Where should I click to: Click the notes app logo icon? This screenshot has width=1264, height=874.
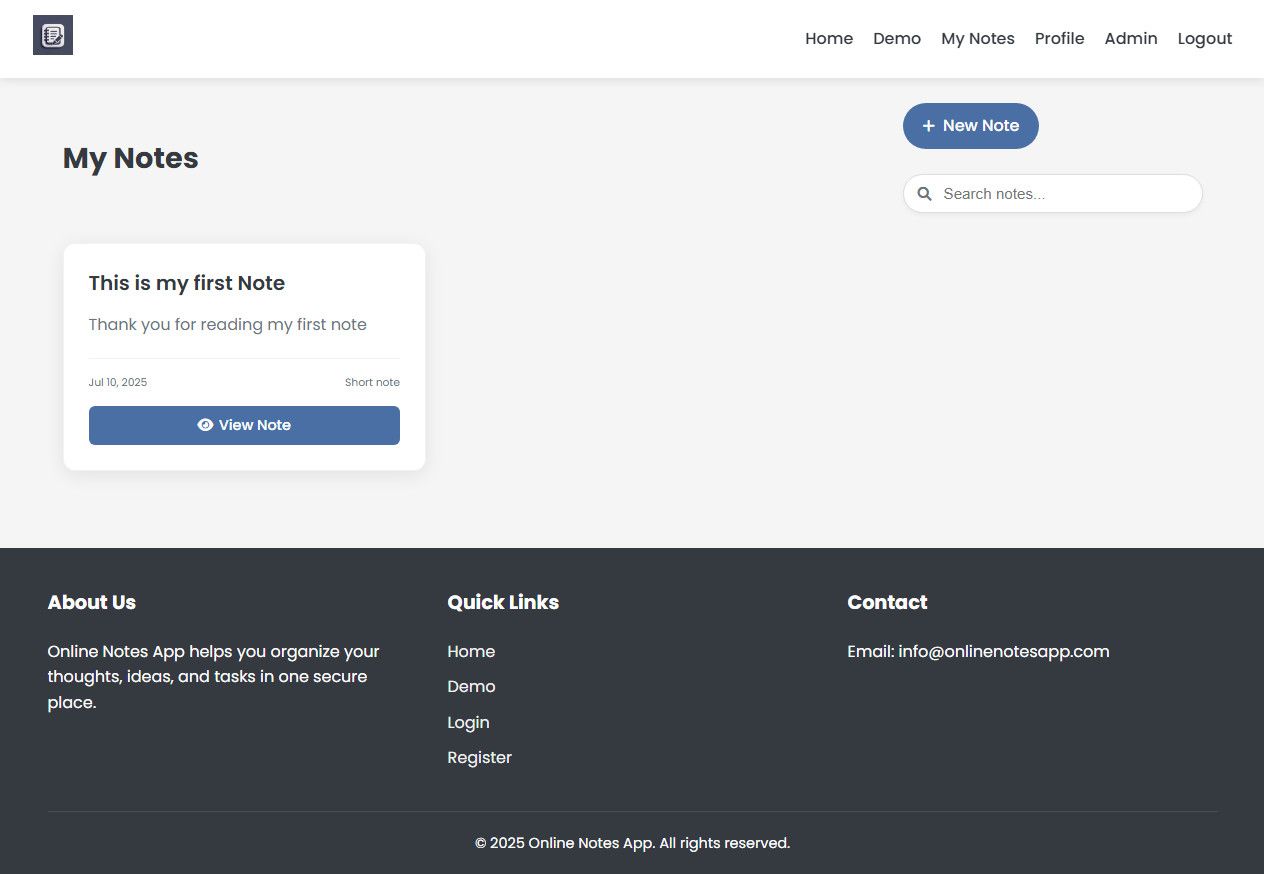coord(53,36)
